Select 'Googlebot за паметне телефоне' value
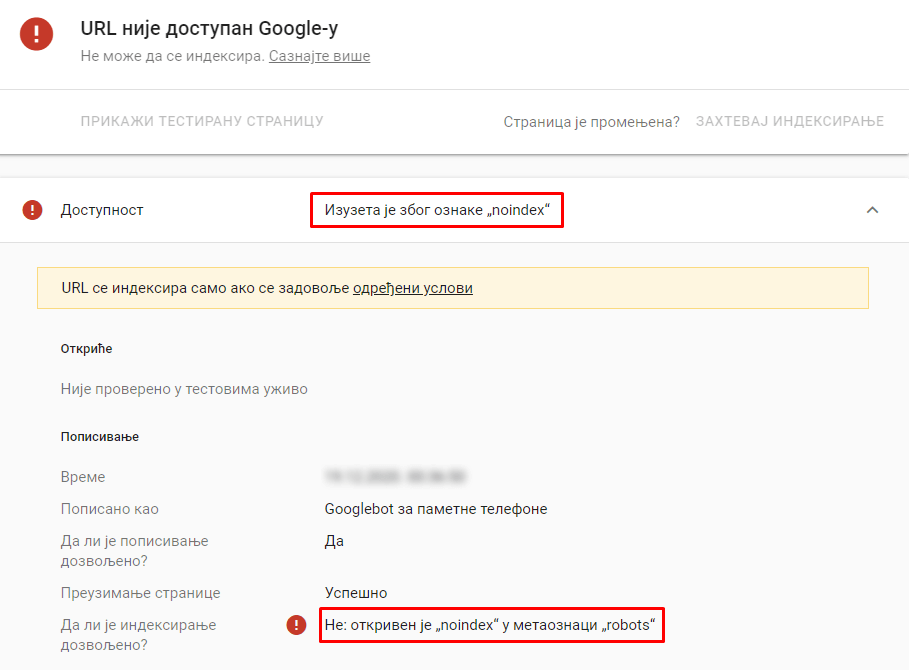 point(436,509)
